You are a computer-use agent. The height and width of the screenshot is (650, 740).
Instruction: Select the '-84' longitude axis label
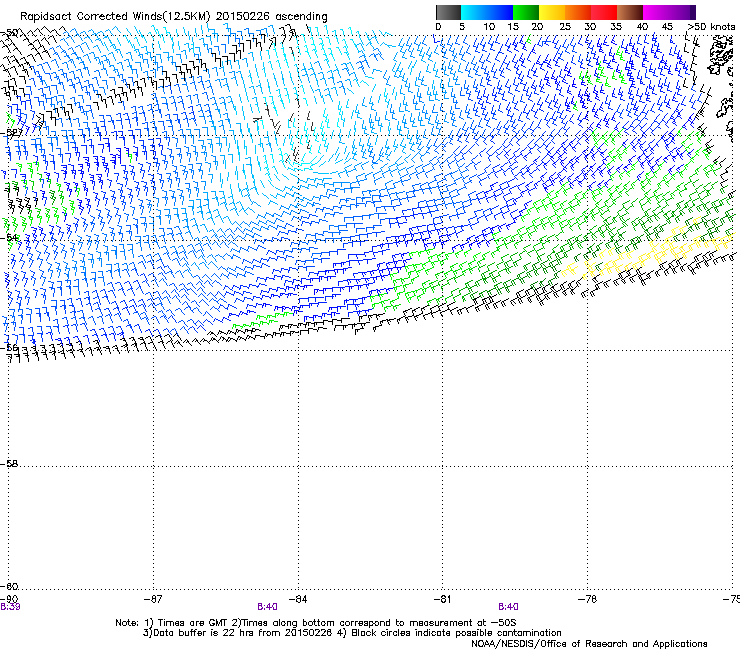pyautogui.click(x=298, y=599)
